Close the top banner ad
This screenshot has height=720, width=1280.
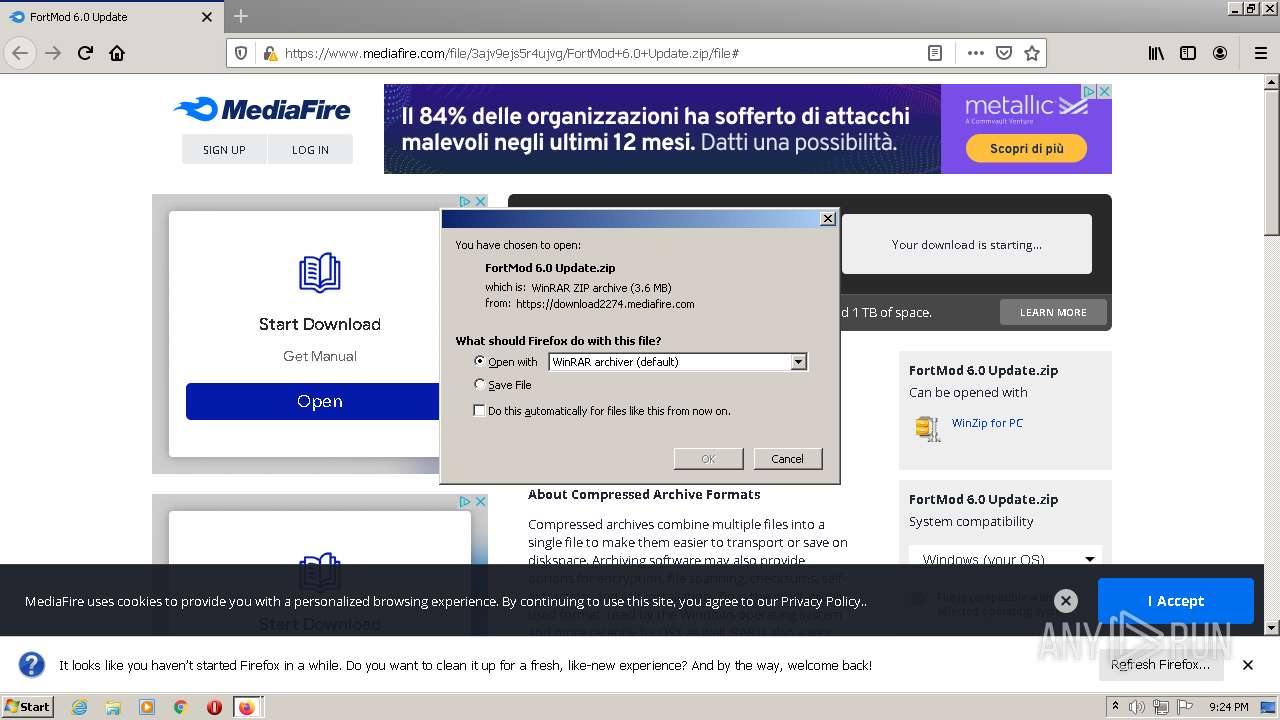point(1104,91)
